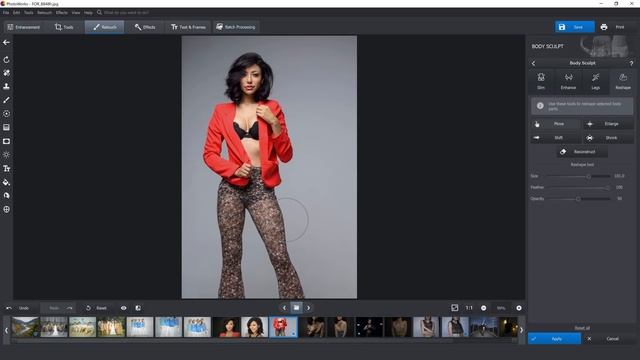Open the File menu
The height and width of the screenshot is (360, 640).
point(6,13)
